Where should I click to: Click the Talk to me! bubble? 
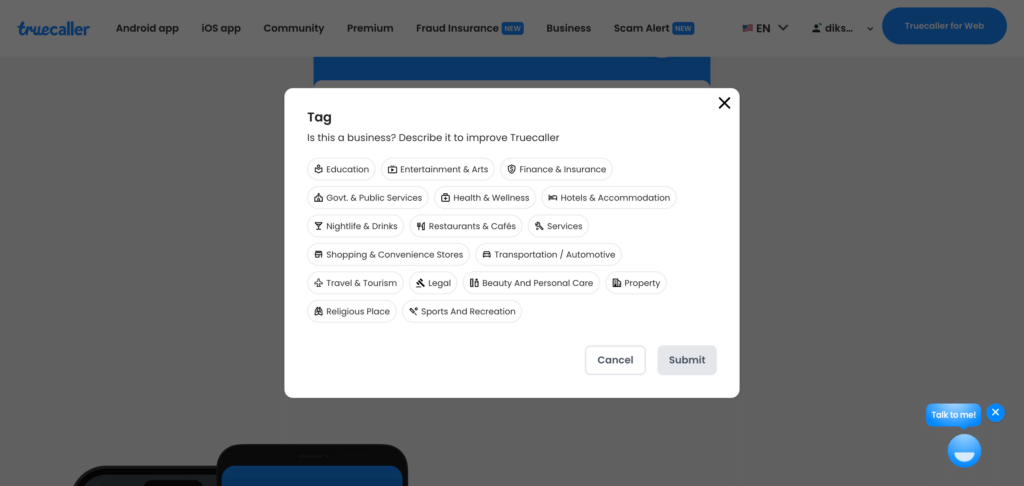[x=953, y=415]
